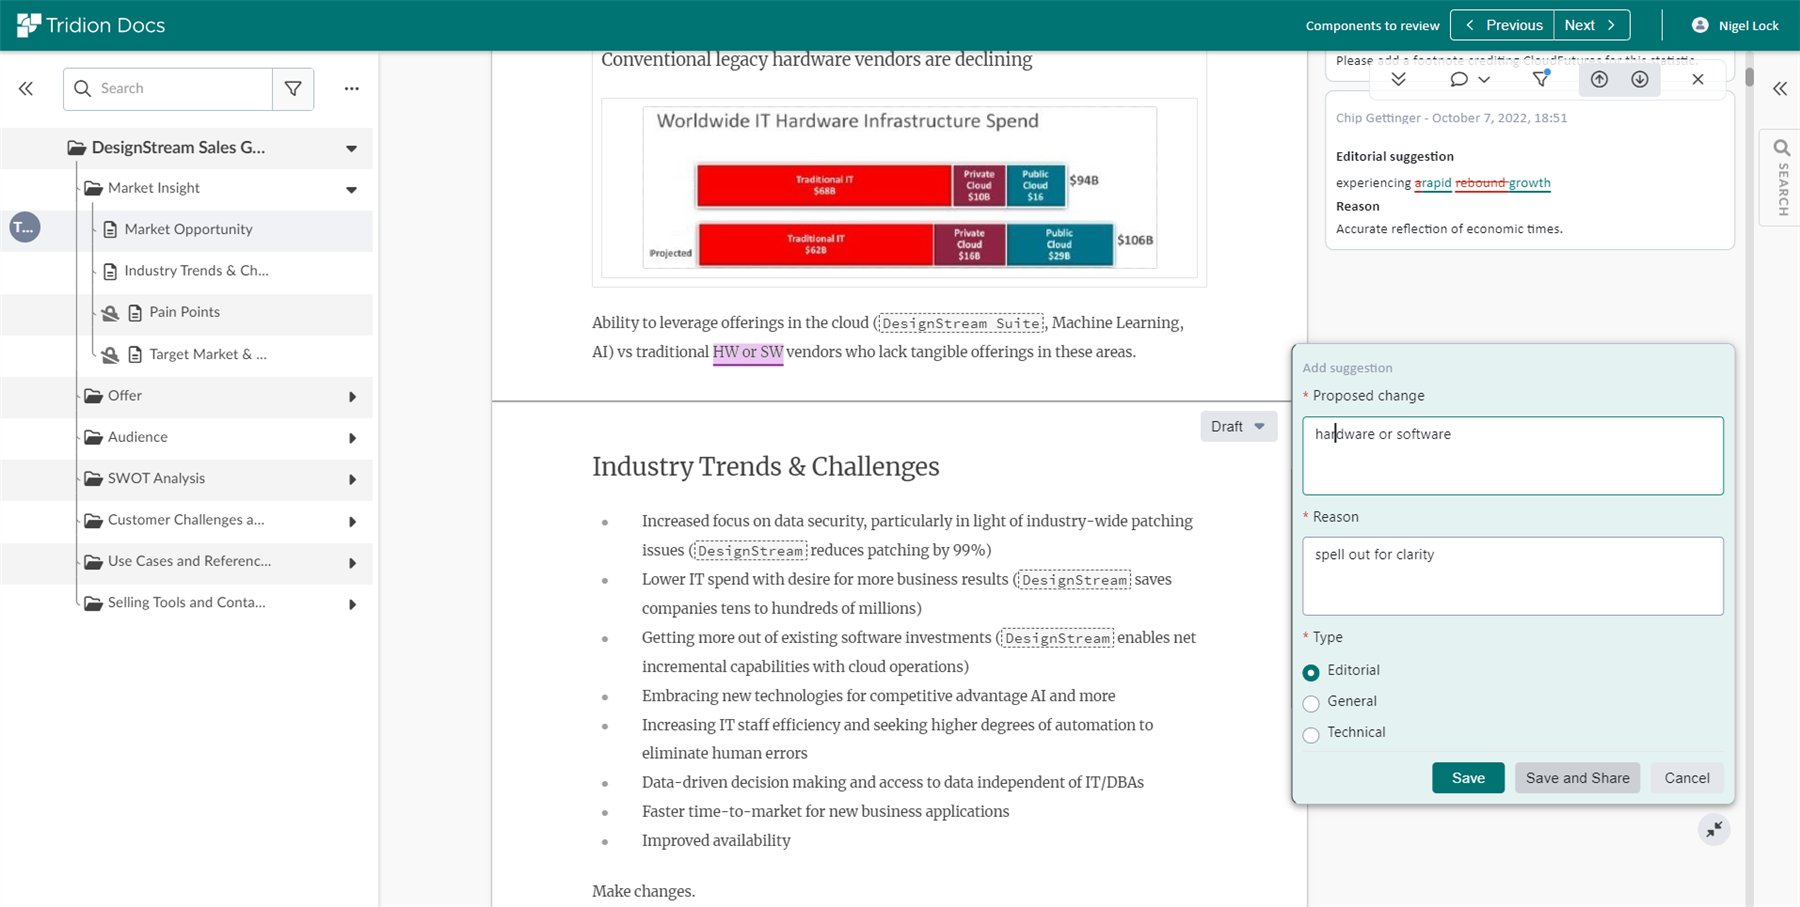Expand the Selling Tools folder

pos(352,604)
